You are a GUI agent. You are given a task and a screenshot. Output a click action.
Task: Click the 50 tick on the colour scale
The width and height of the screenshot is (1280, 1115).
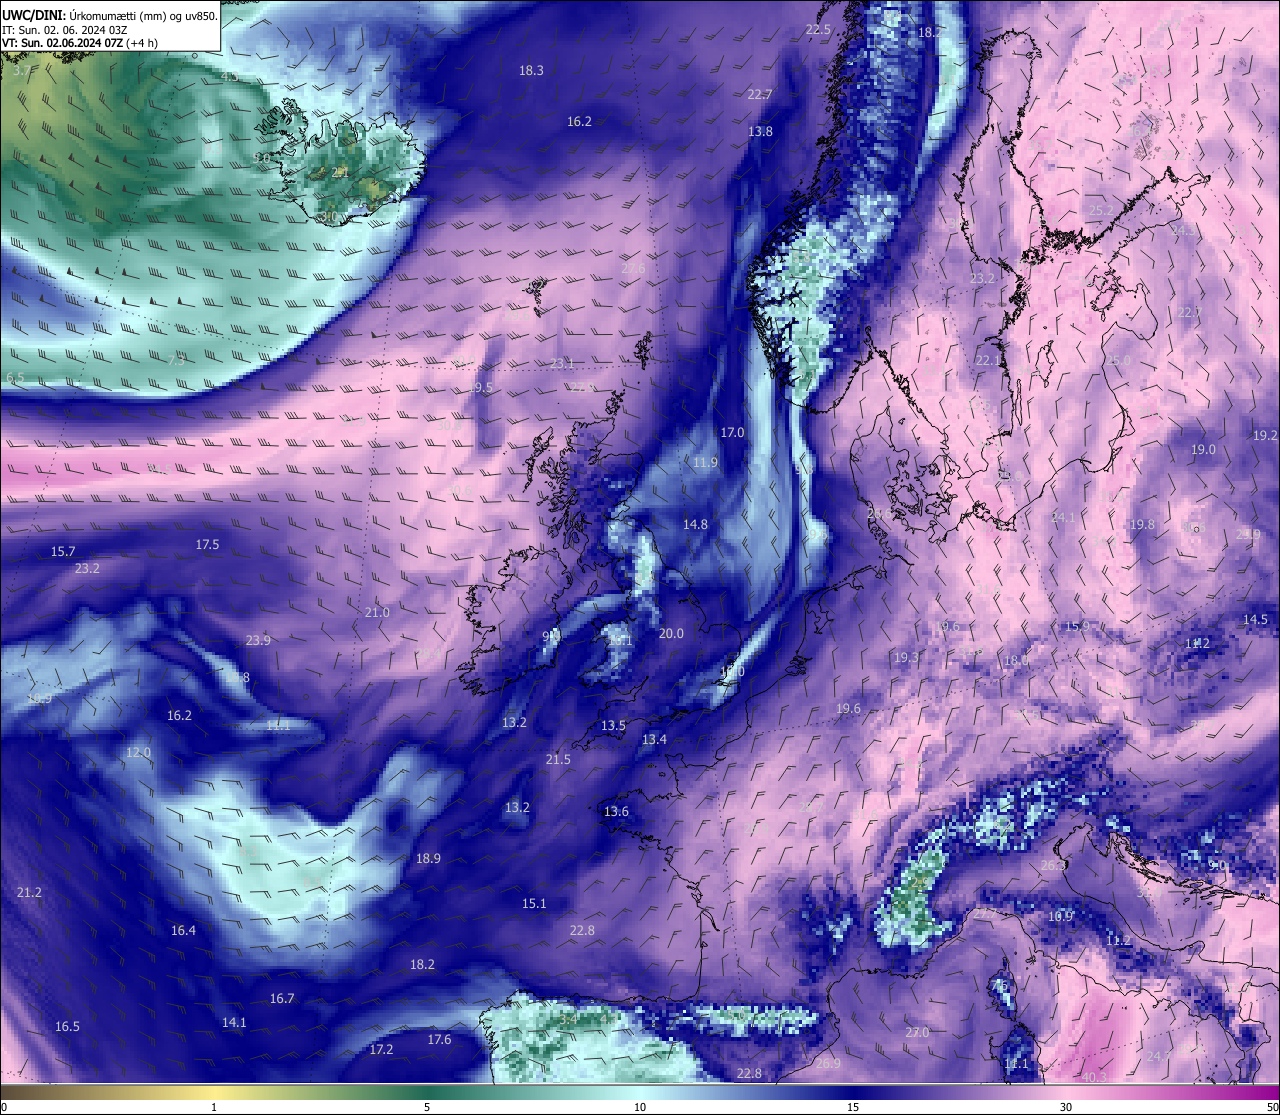1272,1107
